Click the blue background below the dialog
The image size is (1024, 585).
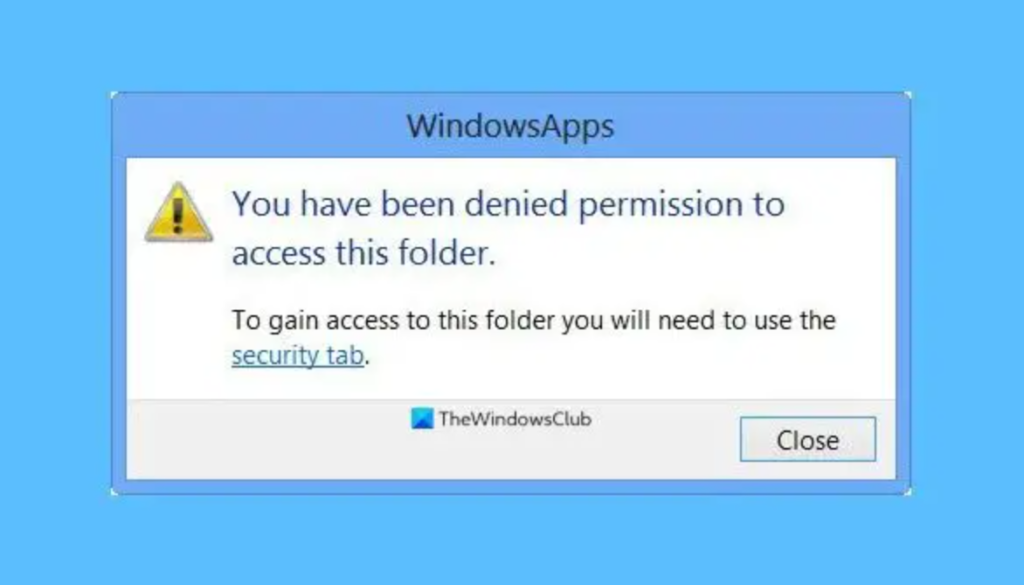tap(510, 540)
